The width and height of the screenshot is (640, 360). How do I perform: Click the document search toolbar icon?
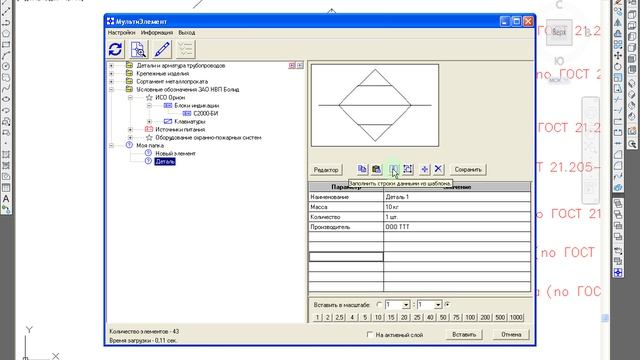(x=139, y=49)
